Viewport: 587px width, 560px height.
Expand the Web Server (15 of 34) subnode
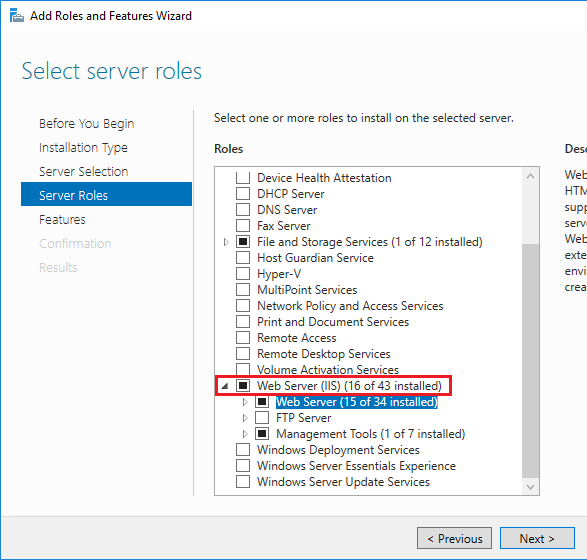[245, 402]
